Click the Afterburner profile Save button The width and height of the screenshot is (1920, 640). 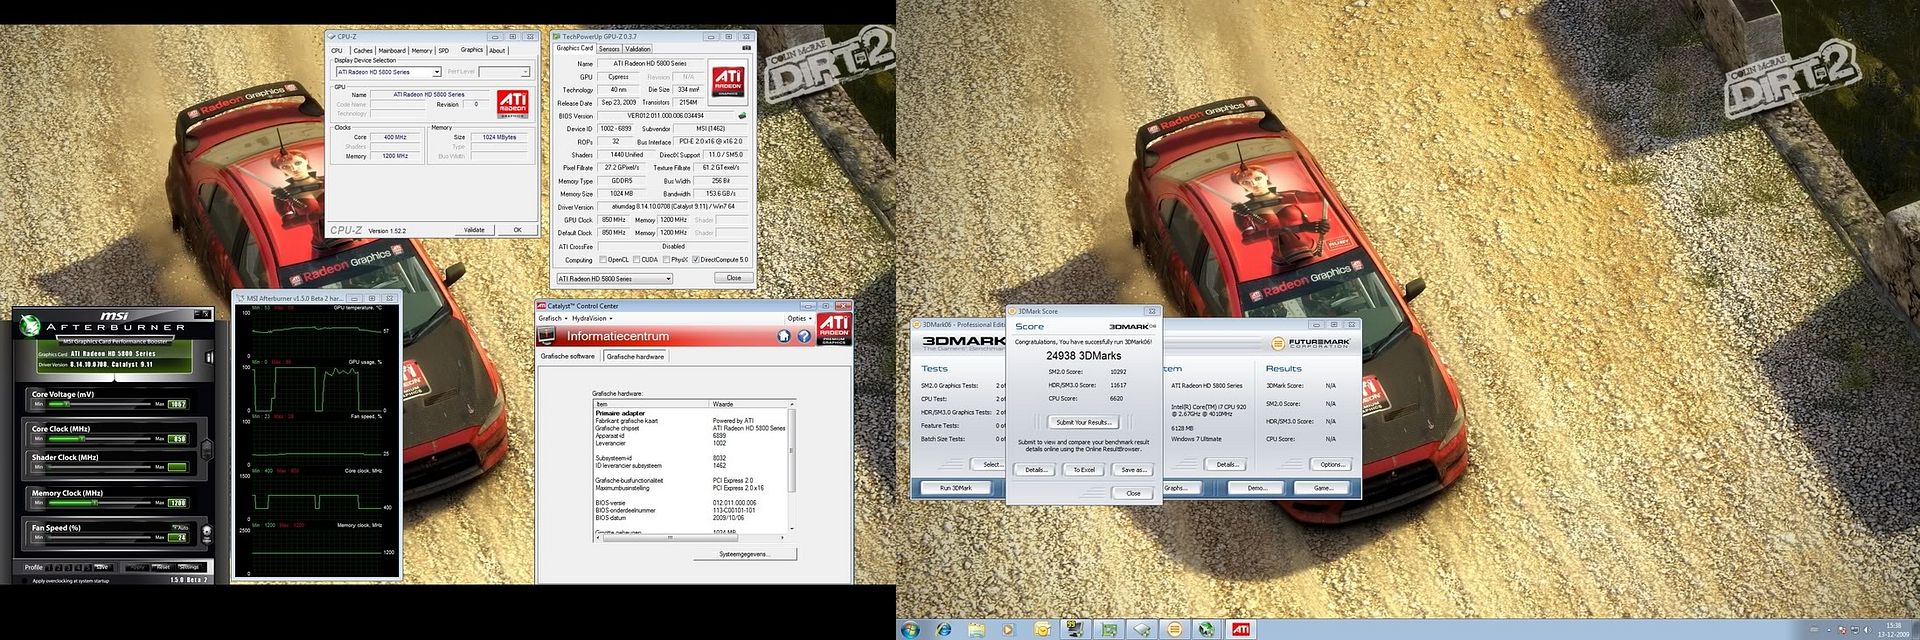(101, 567)
